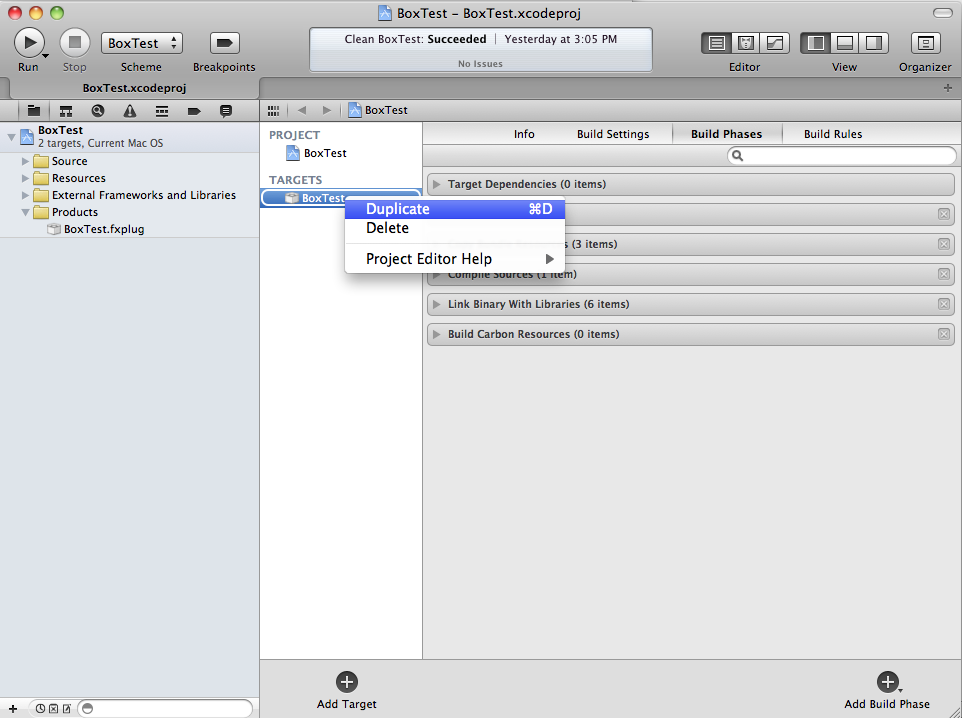Open the Organizer window
This screenshot has height=718, width=962.
[x=925, y=43]
